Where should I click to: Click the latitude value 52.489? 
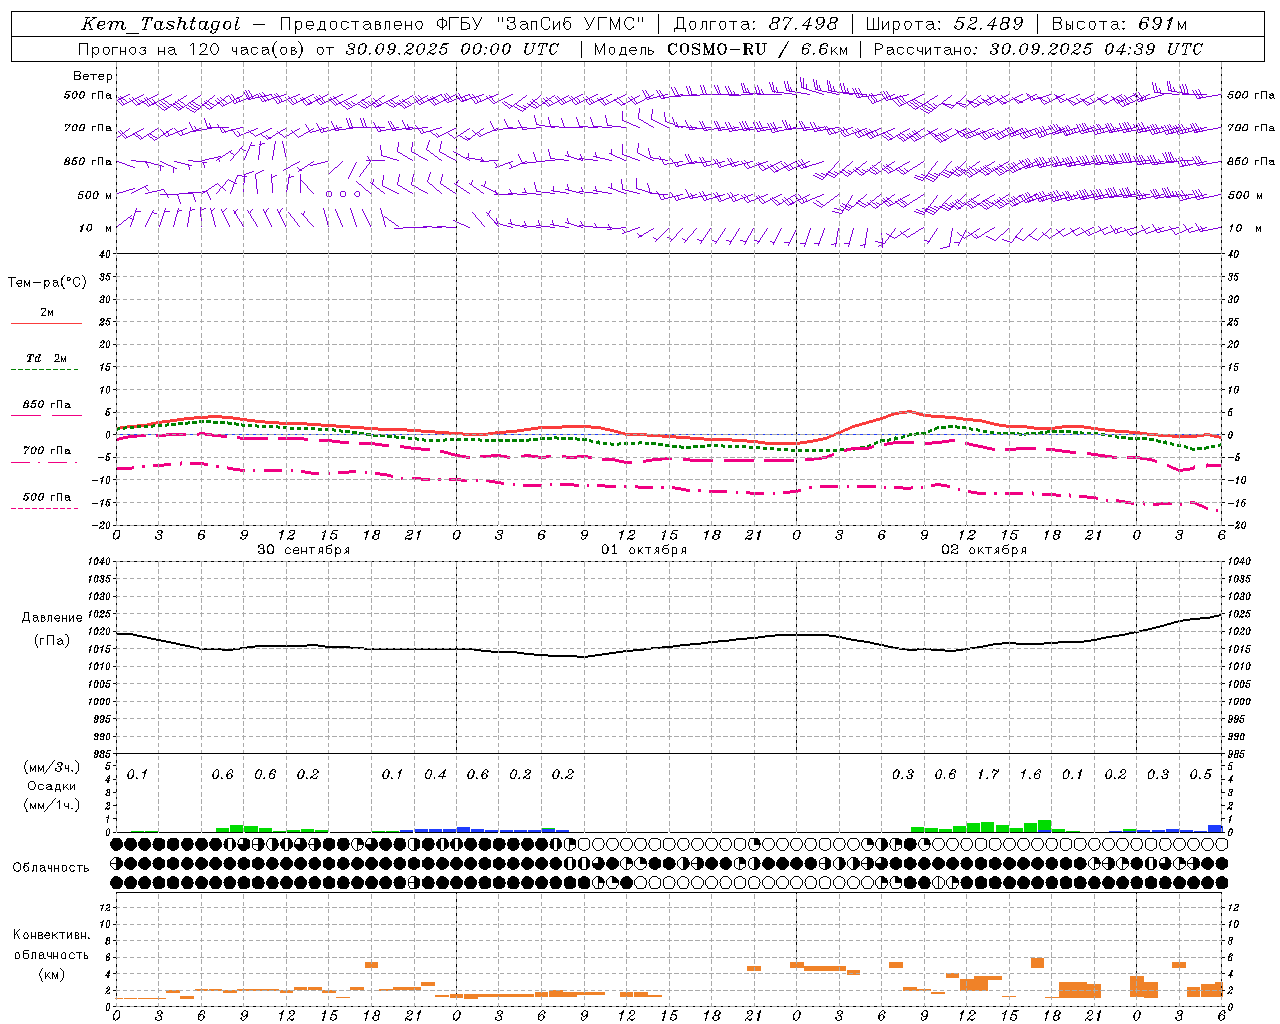(x=988, y=24)
